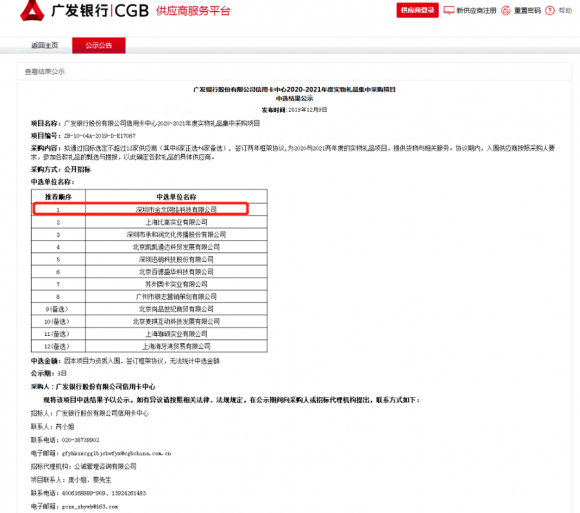Select the row 8 广州市 company cell
This screenshot has width=580, height=513.
pyautogui.click(x=176, y=296)
